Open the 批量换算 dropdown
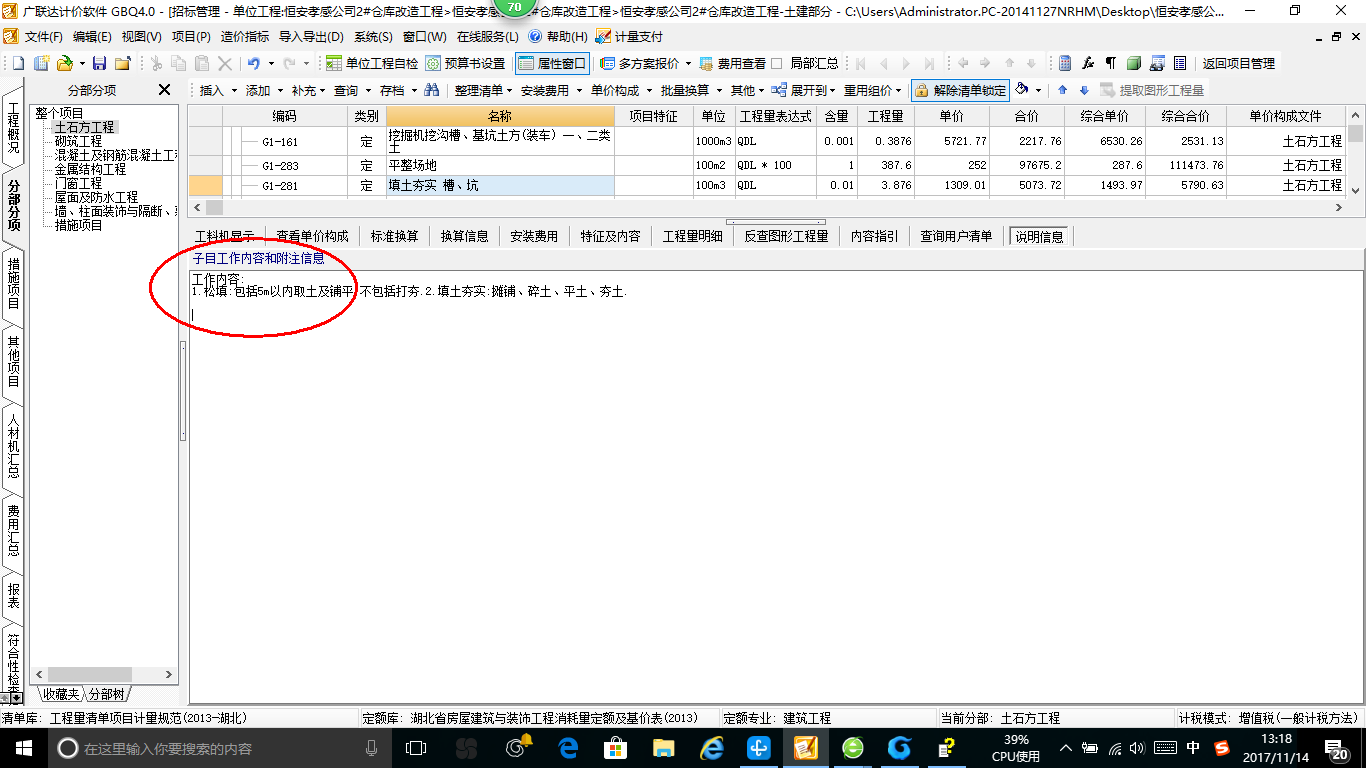1366x768 pixels. pyautogui.click(x=690, y=90)
